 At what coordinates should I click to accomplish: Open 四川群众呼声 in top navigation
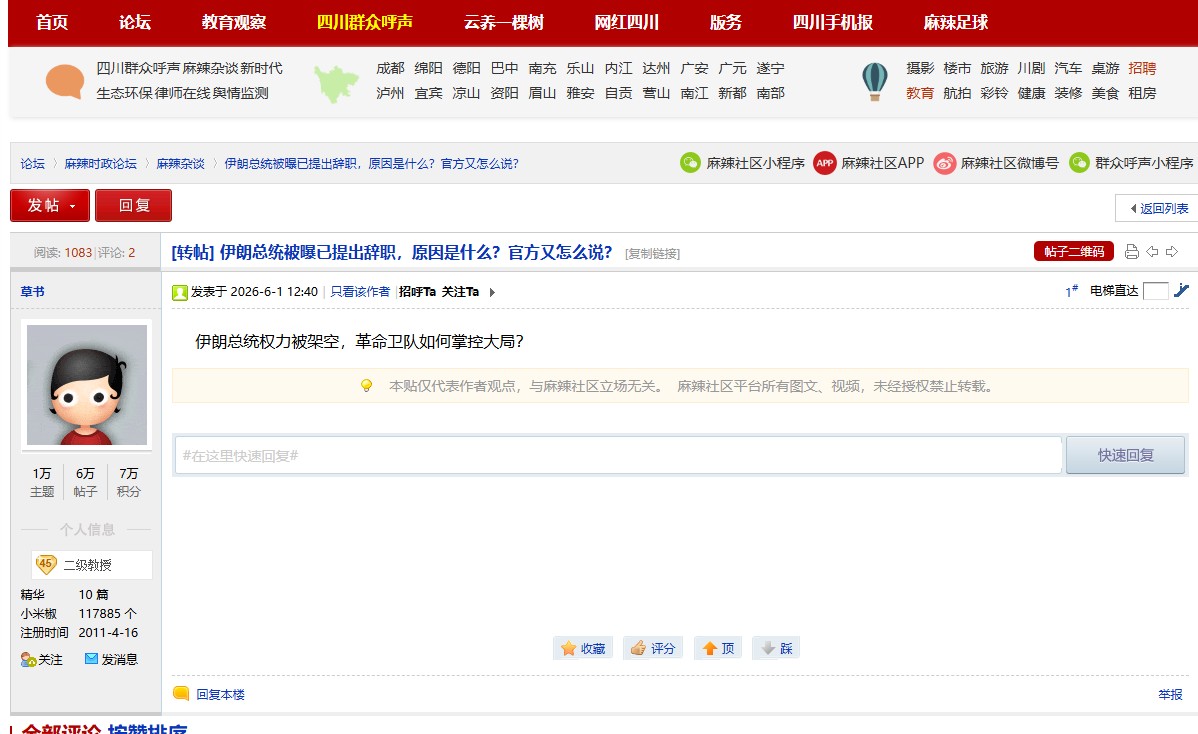(365, 22)
